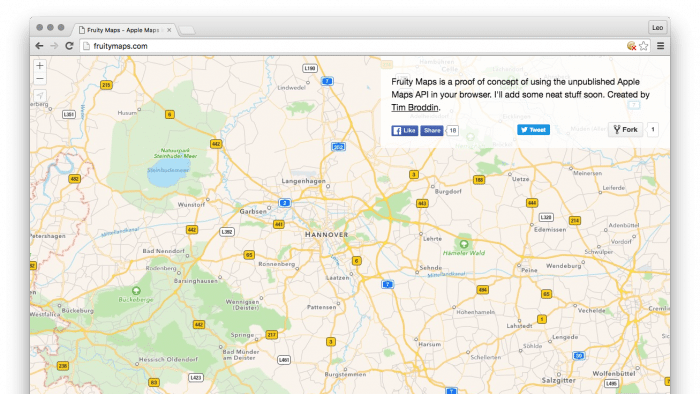700x394 pixels.
Task: Click the Facebook Like button
Action: [405, 130]
